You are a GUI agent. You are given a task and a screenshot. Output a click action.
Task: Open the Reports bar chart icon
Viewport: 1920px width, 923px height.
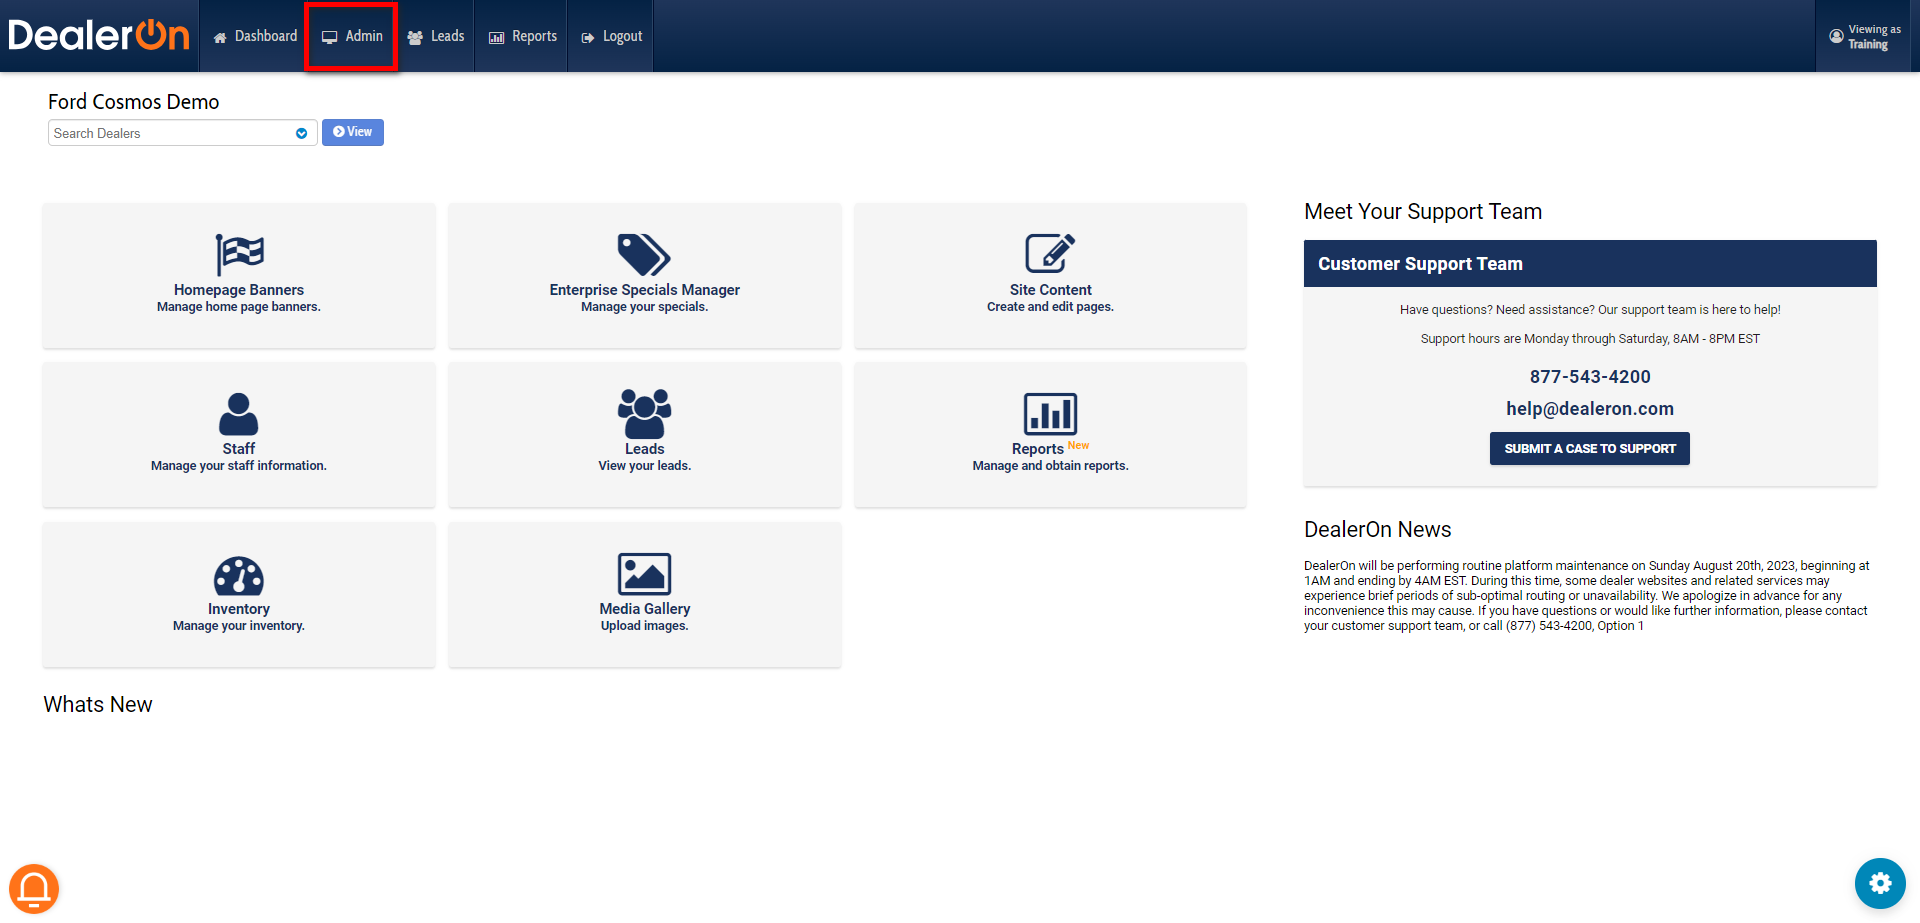[1050, 413]
